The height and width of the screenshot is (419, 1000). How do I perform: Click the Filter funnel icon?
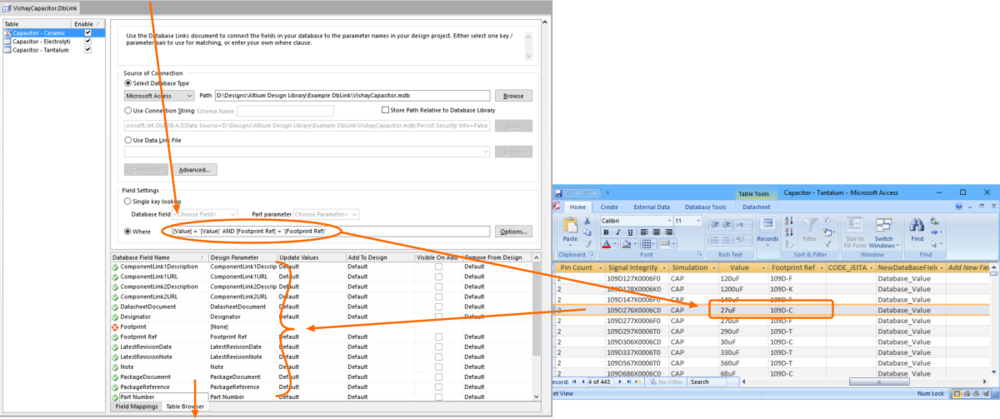point(810,224)
